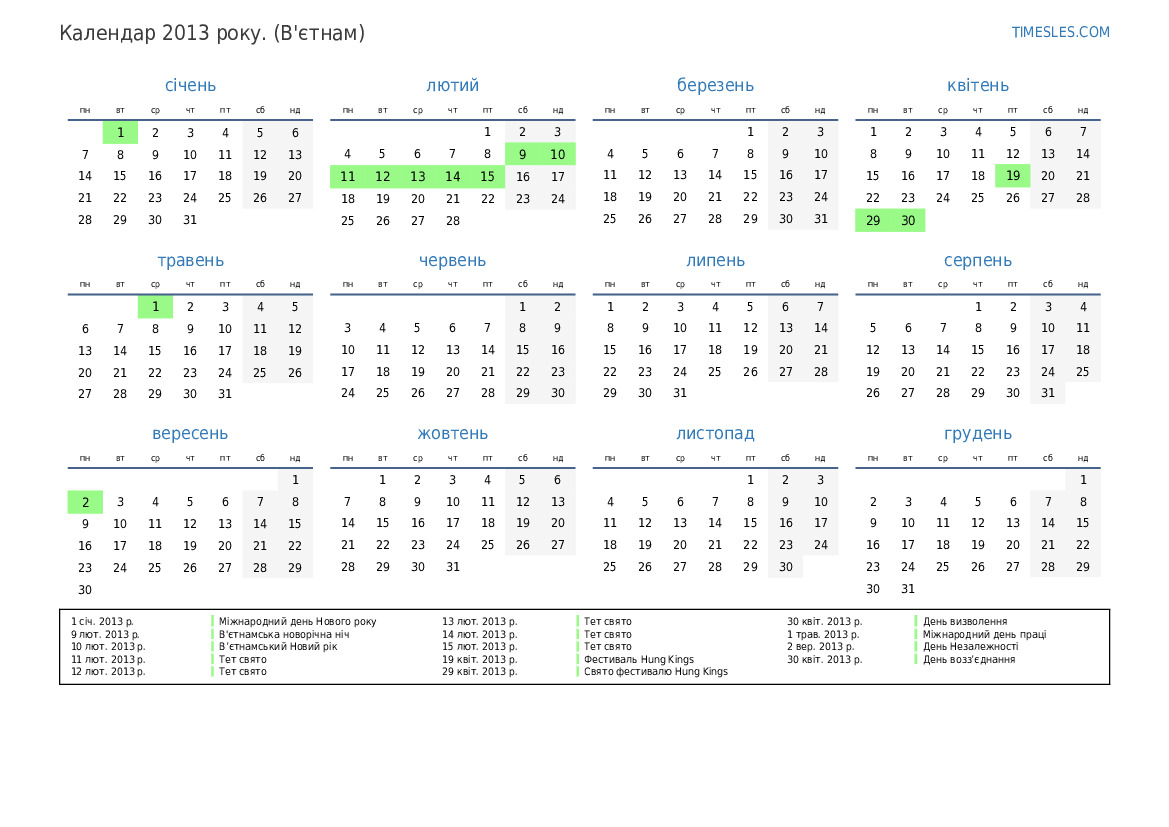Click legend 'День Незалежності'

(x=970, y=647)
